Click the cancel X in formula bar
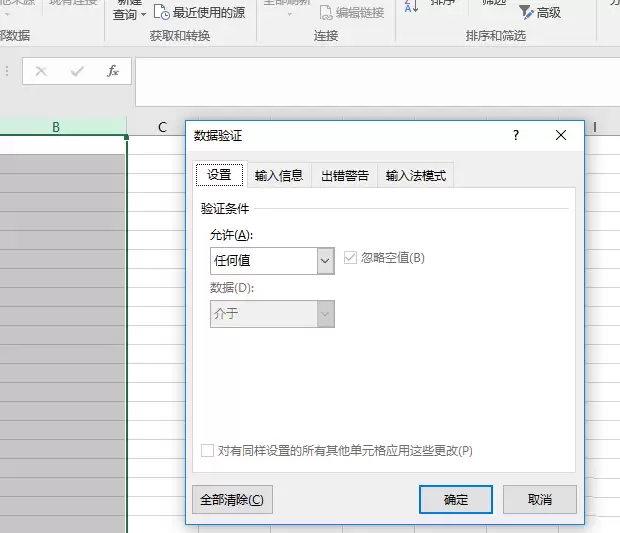Image resolution: width=620 pixels, height=533 pixels. pyautogui.click(x=41, y=71)
